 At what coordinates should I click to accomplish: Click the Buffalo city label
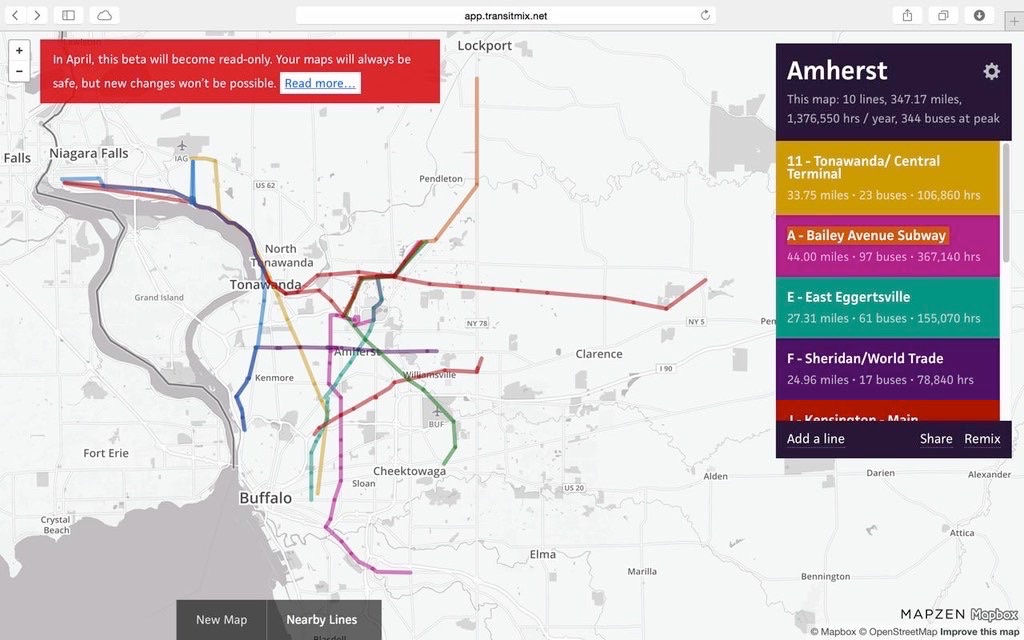pyautogui.click(x=265, y=498)
